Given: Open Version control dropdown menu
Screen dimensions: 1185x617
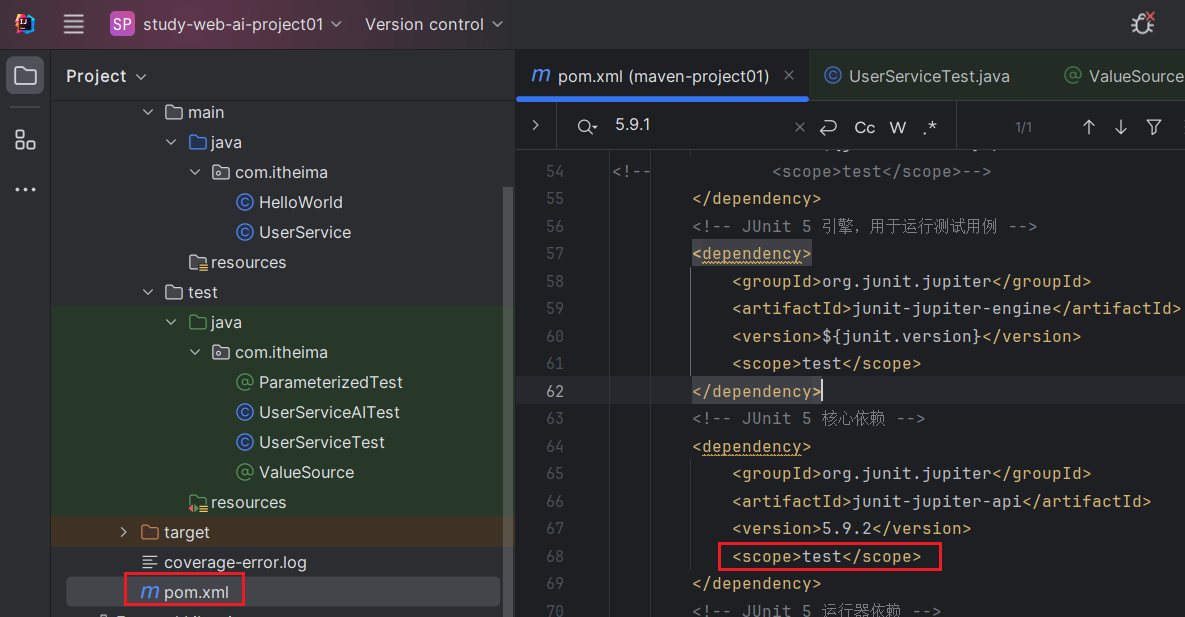Looking at the screenshot, I should coord(434,24).
